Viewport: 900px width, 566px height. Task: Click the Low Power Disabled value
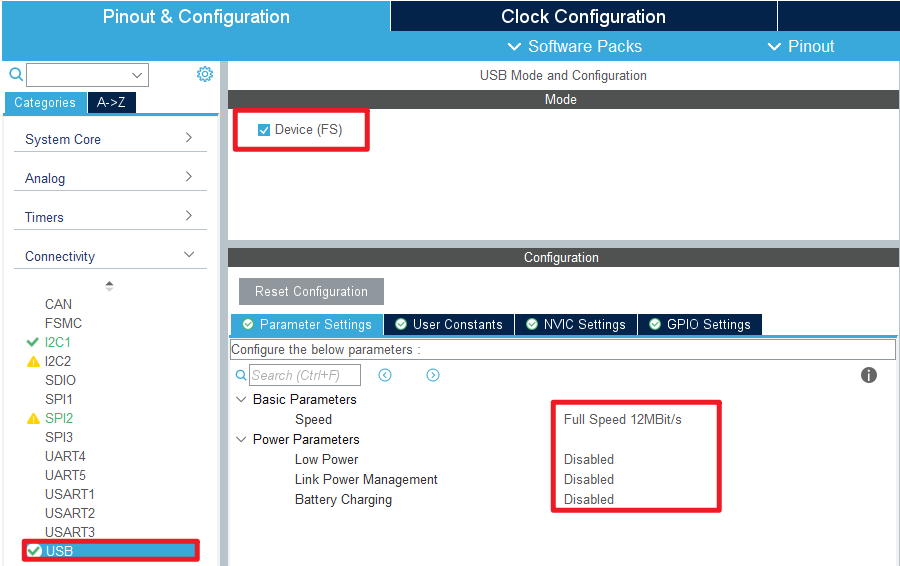pos(588,459)
